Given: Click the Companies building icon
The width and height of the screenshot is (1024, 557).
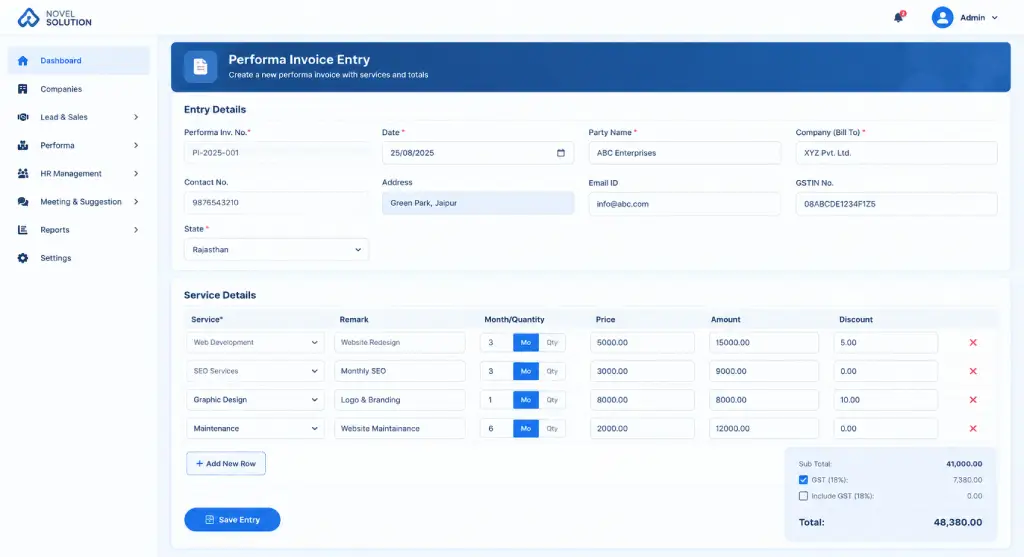Looking at the screenshot, I should pyautogui.click(x=23, y=89).
